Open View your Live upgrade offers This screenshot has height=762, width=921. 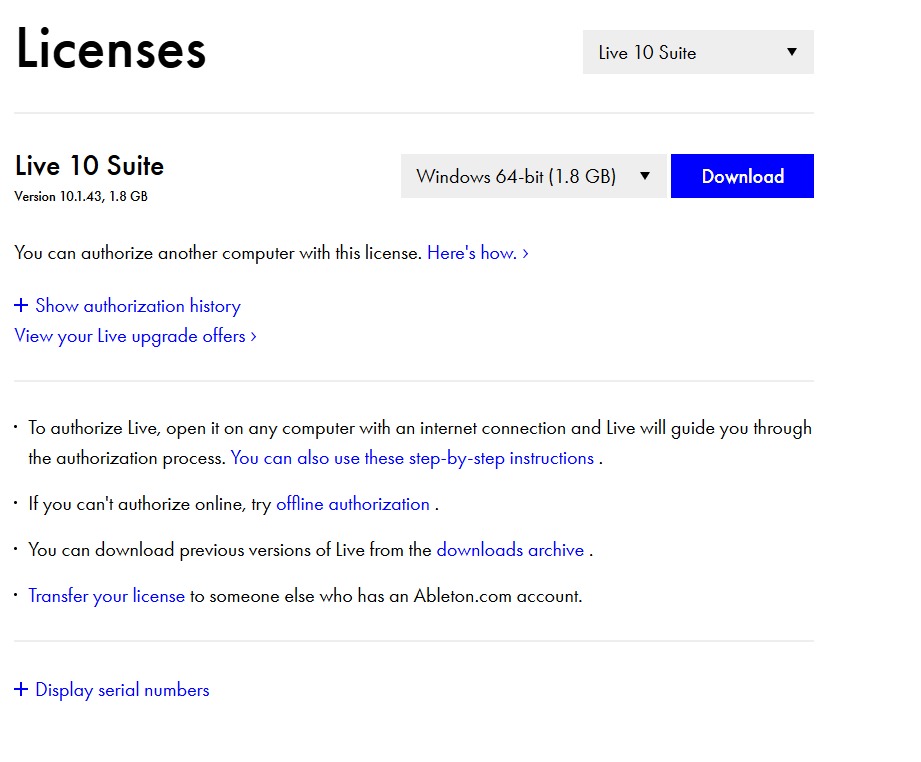pos(135,336)
